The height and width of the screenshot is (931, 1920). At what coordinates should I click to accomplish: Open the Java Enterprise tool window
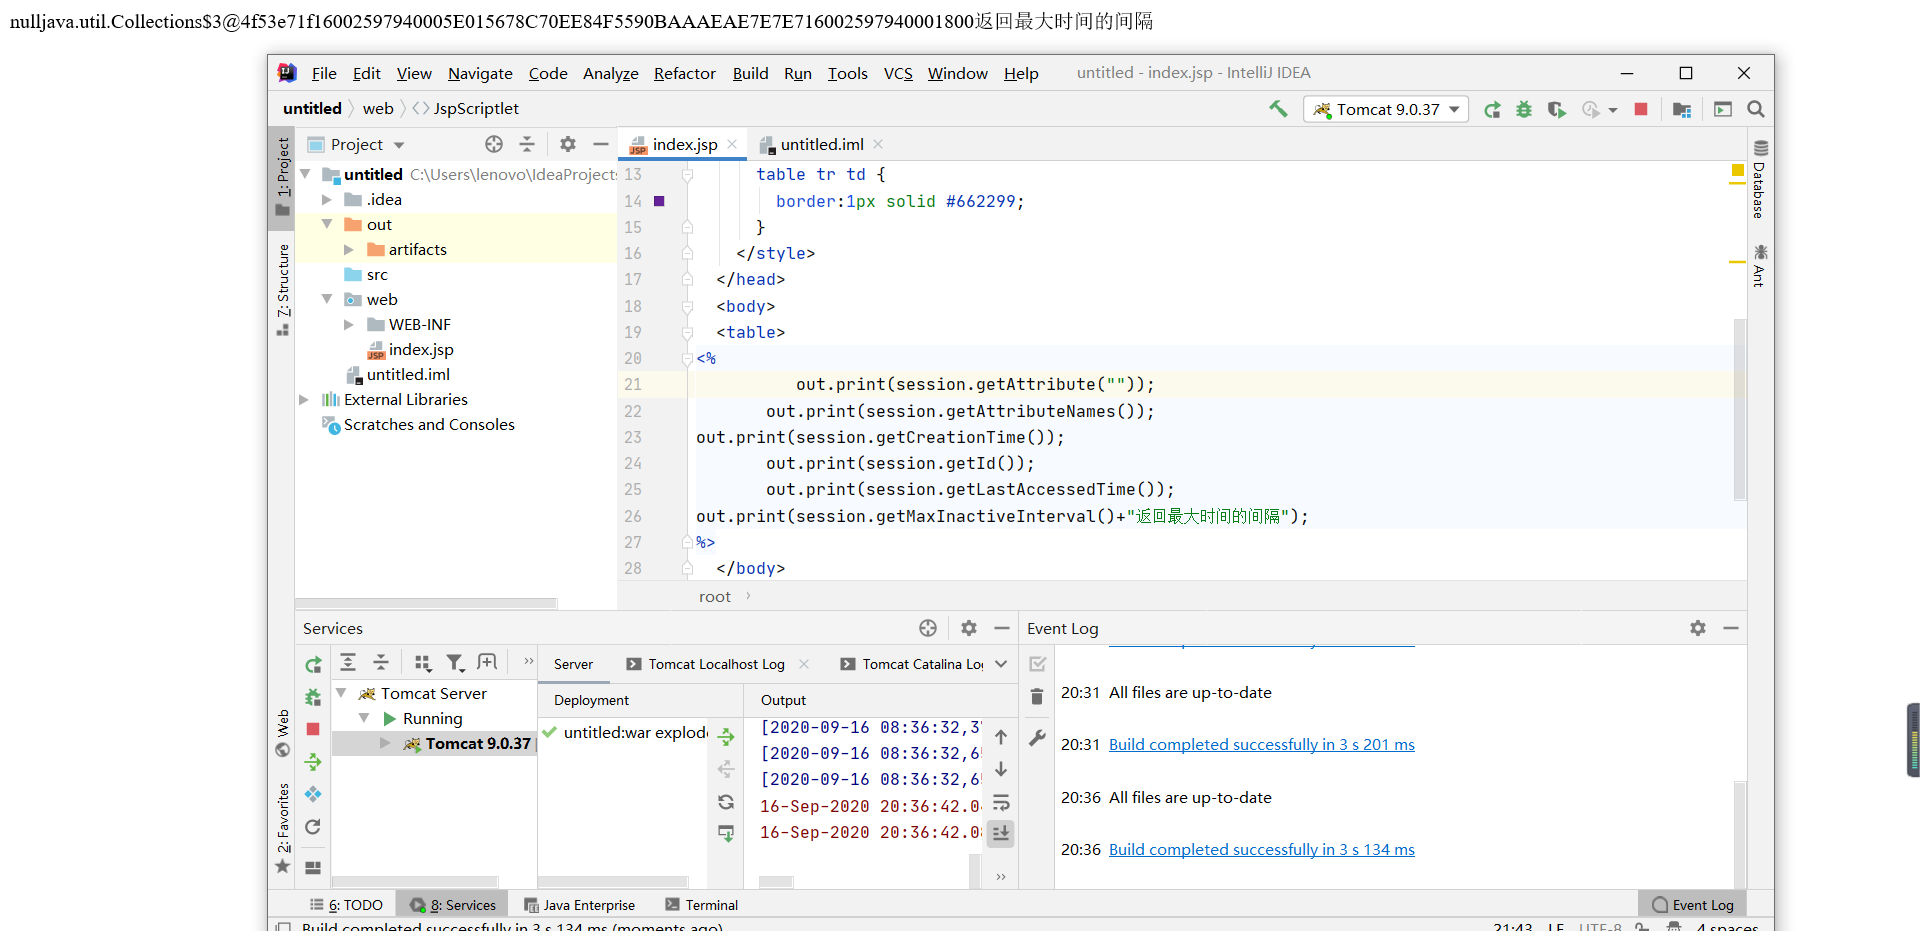(x=579, y=905)
